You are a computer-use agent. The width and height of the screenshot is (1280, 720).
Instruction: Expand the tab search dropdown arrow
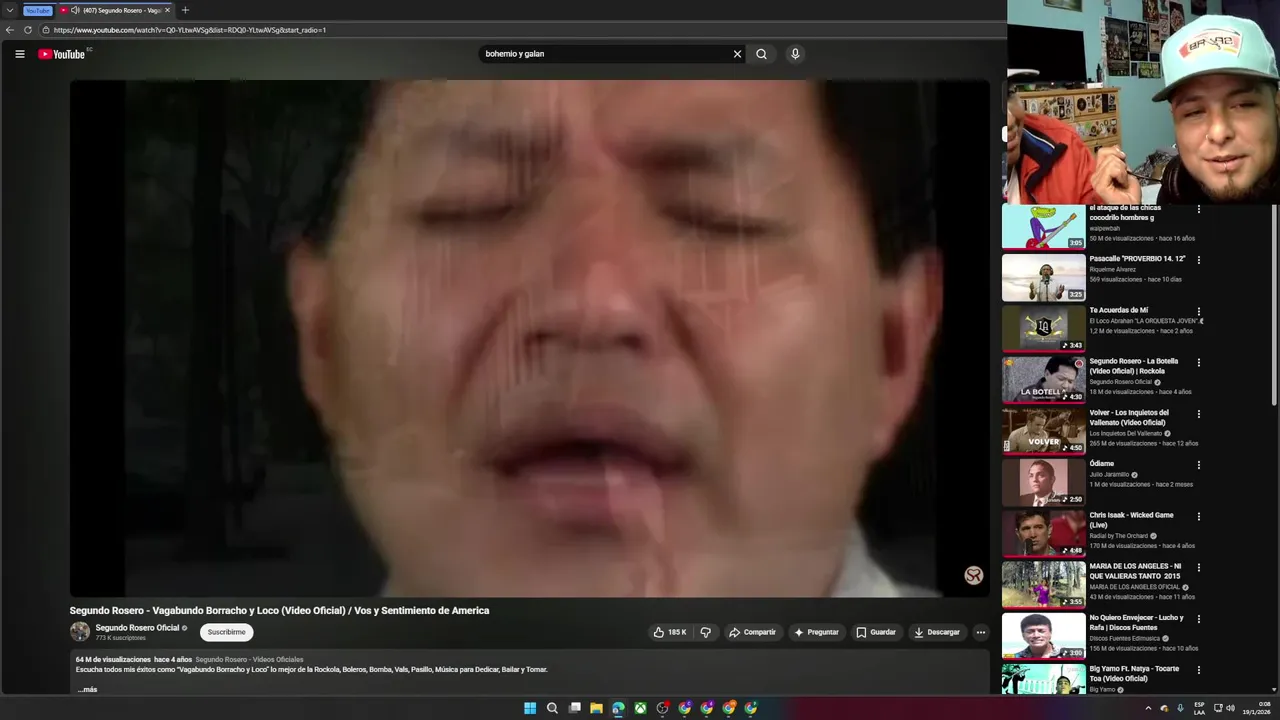coord(9,10)
